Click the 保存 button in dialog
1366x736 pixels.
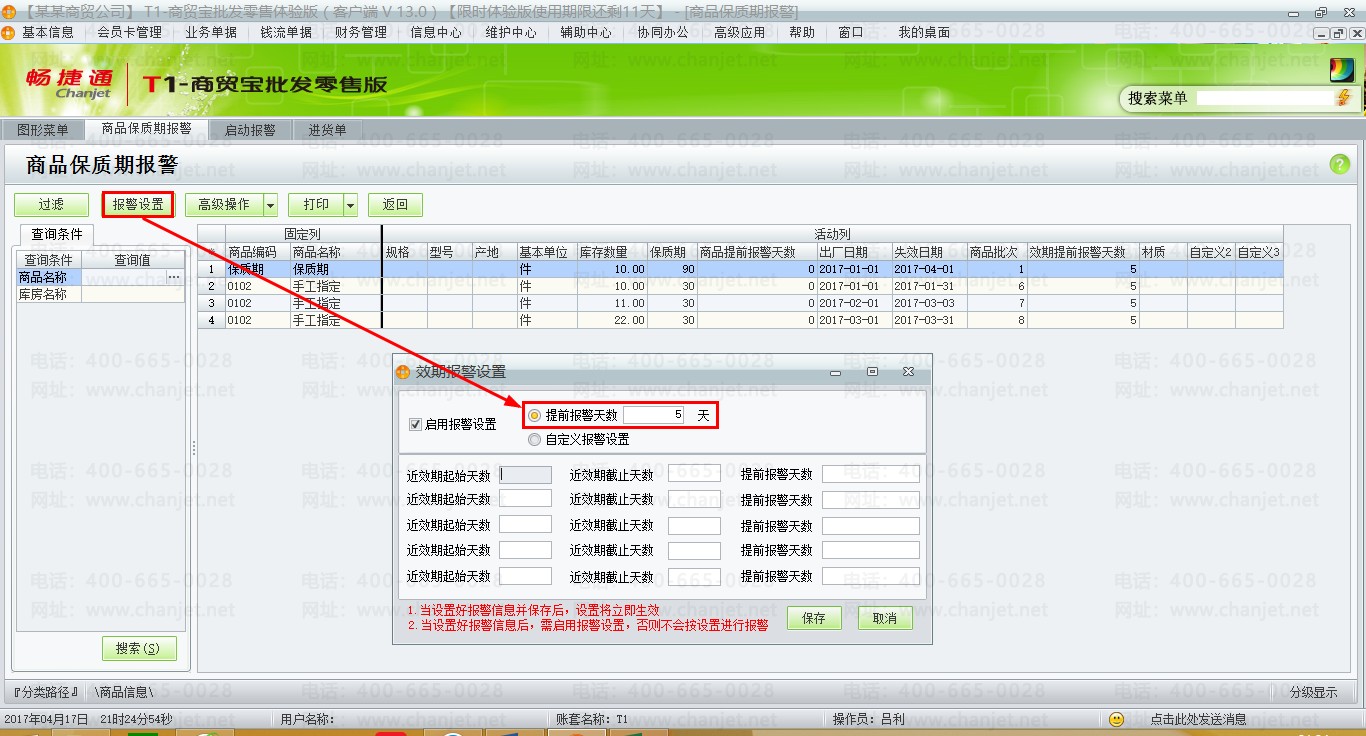click(x=814, y=619)
